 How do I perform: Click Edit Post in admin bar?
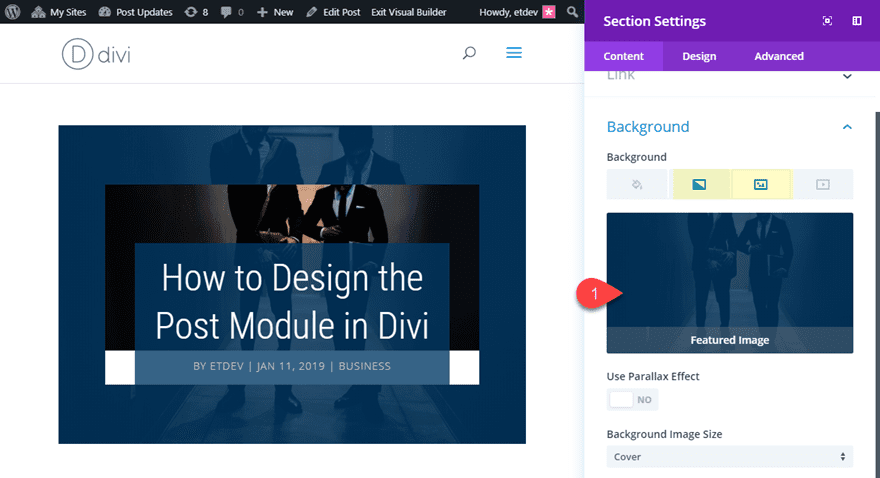[x=333, y=12]
